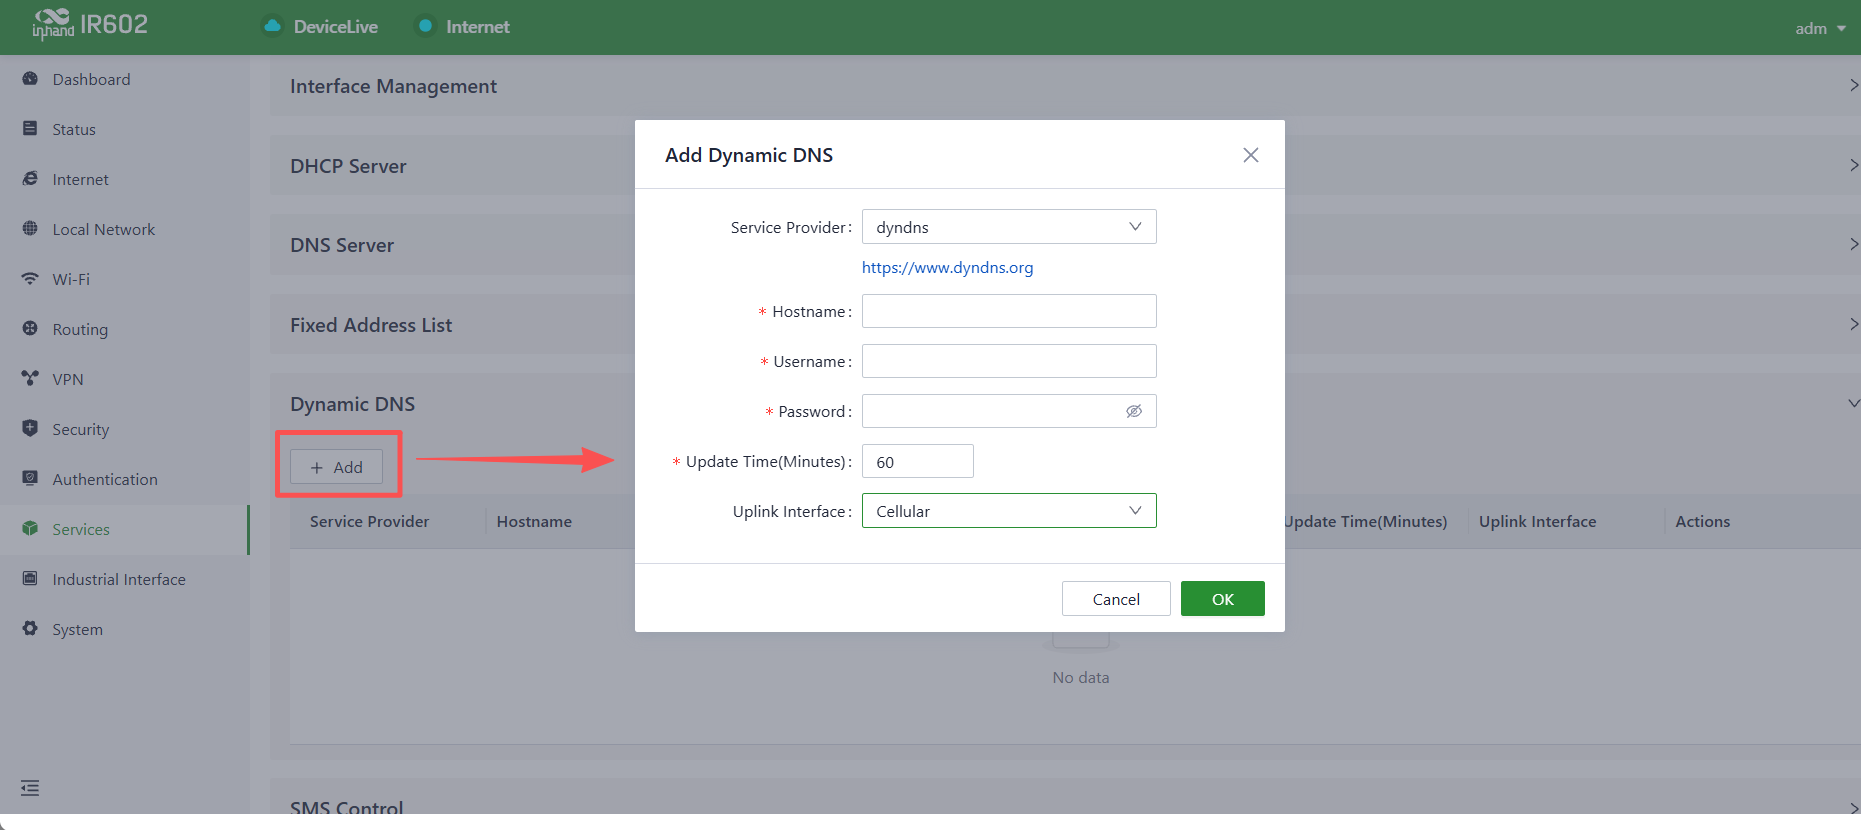Click the InHand IR602 logo
This screenshot has height=830, width=1861.
90,25
